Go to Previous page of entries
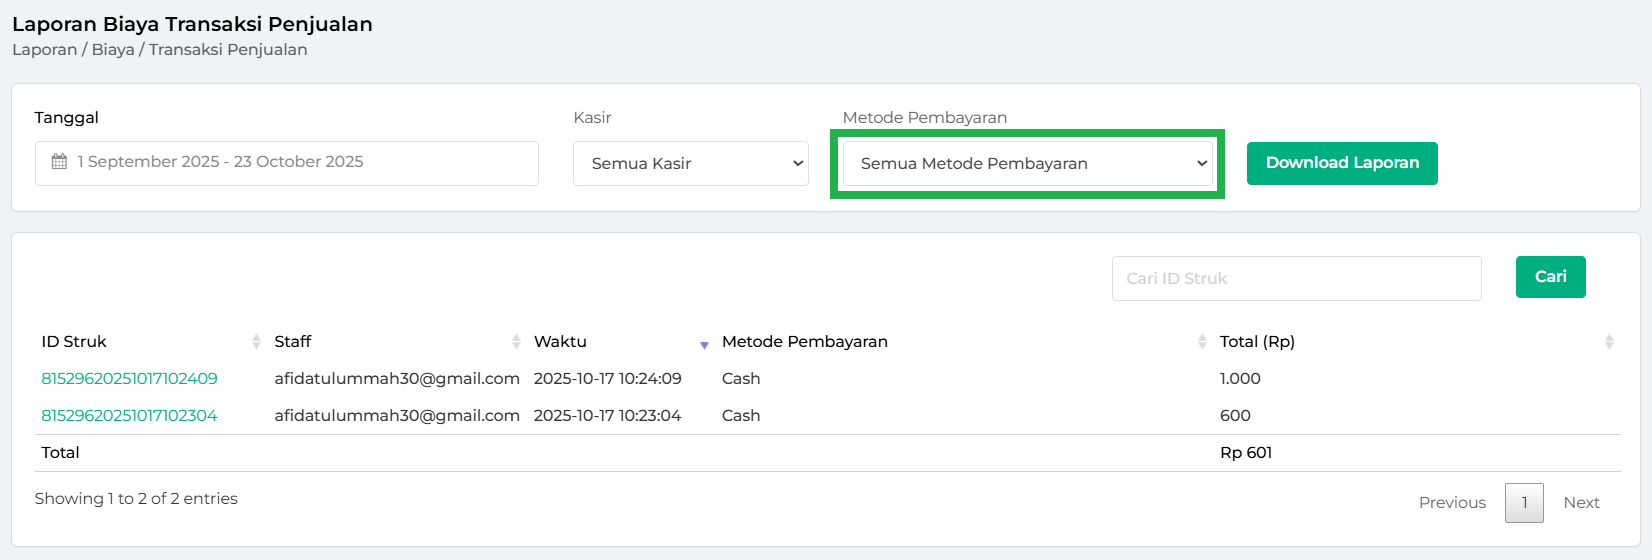The width and height of the screenshot is (1652, 560). (1452, 503)
